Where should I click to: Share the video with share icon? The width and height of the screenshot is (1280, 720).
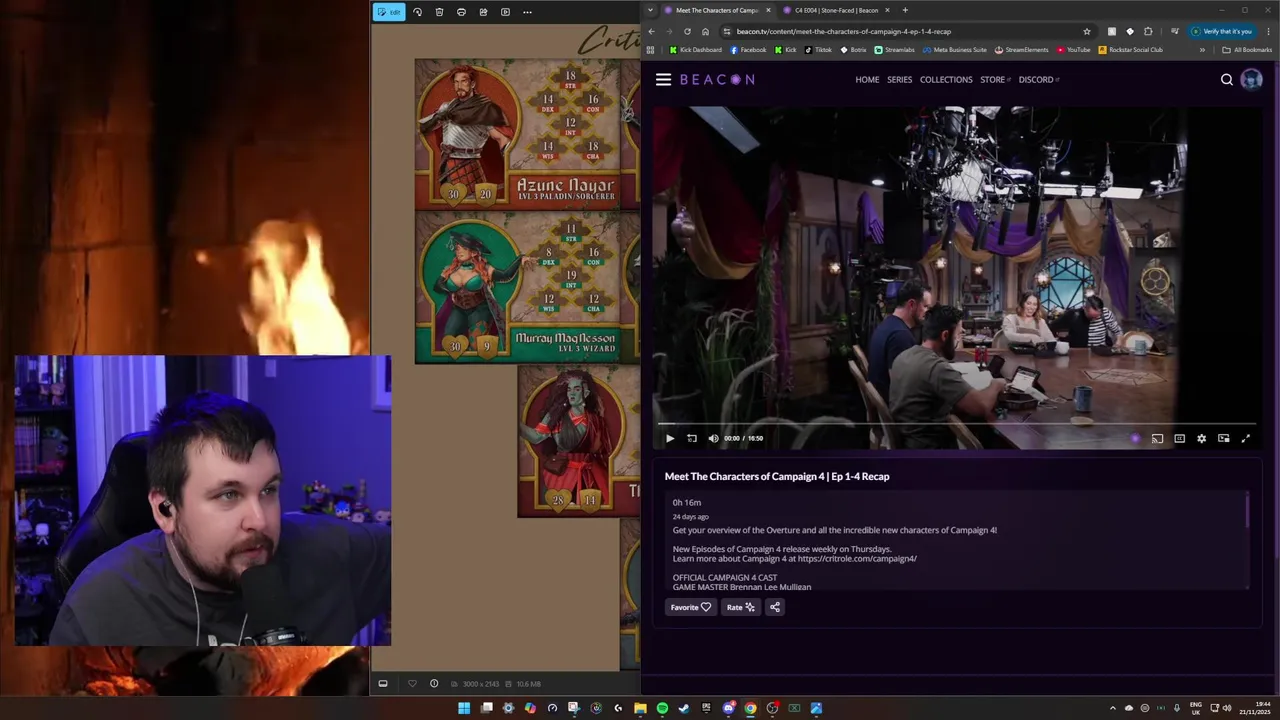[x=775, y=607]
